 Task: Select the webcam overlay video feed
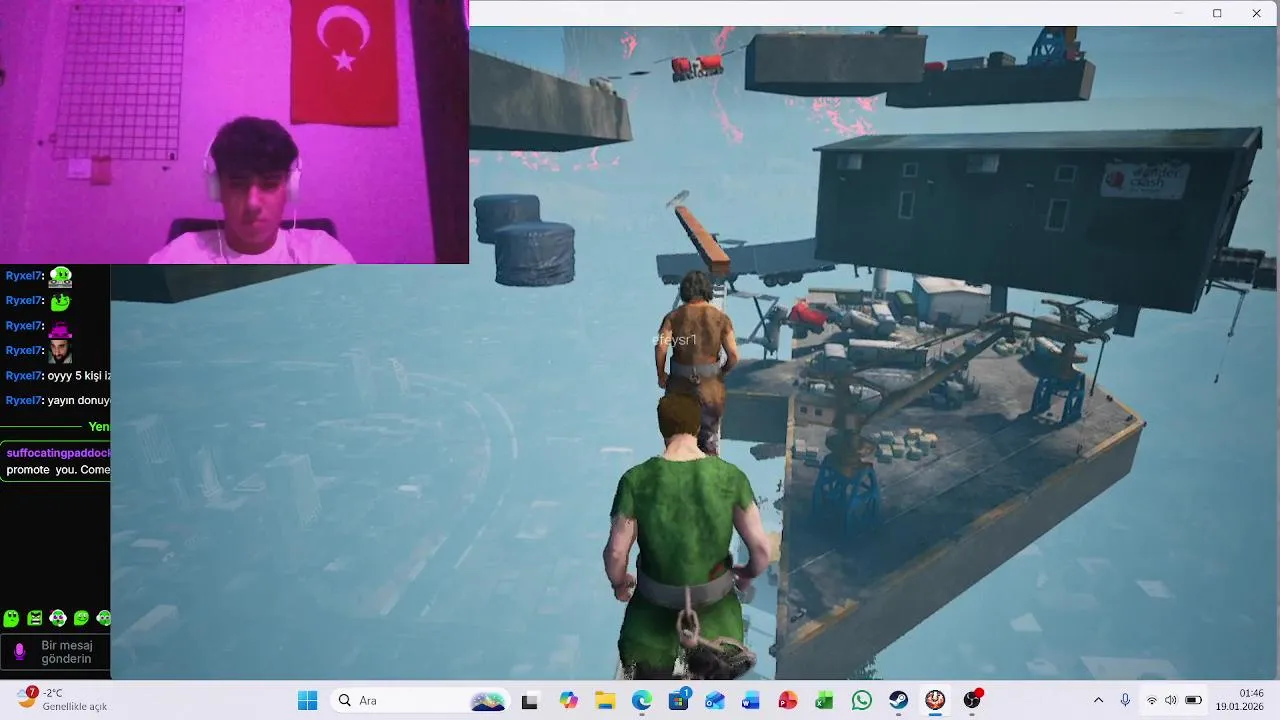click(x=234, y=132)
